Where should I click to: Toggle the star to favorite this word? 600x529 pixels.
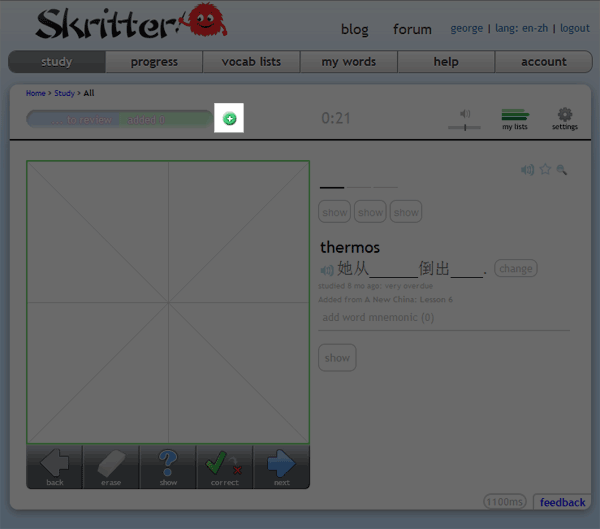tap(545, 170)
